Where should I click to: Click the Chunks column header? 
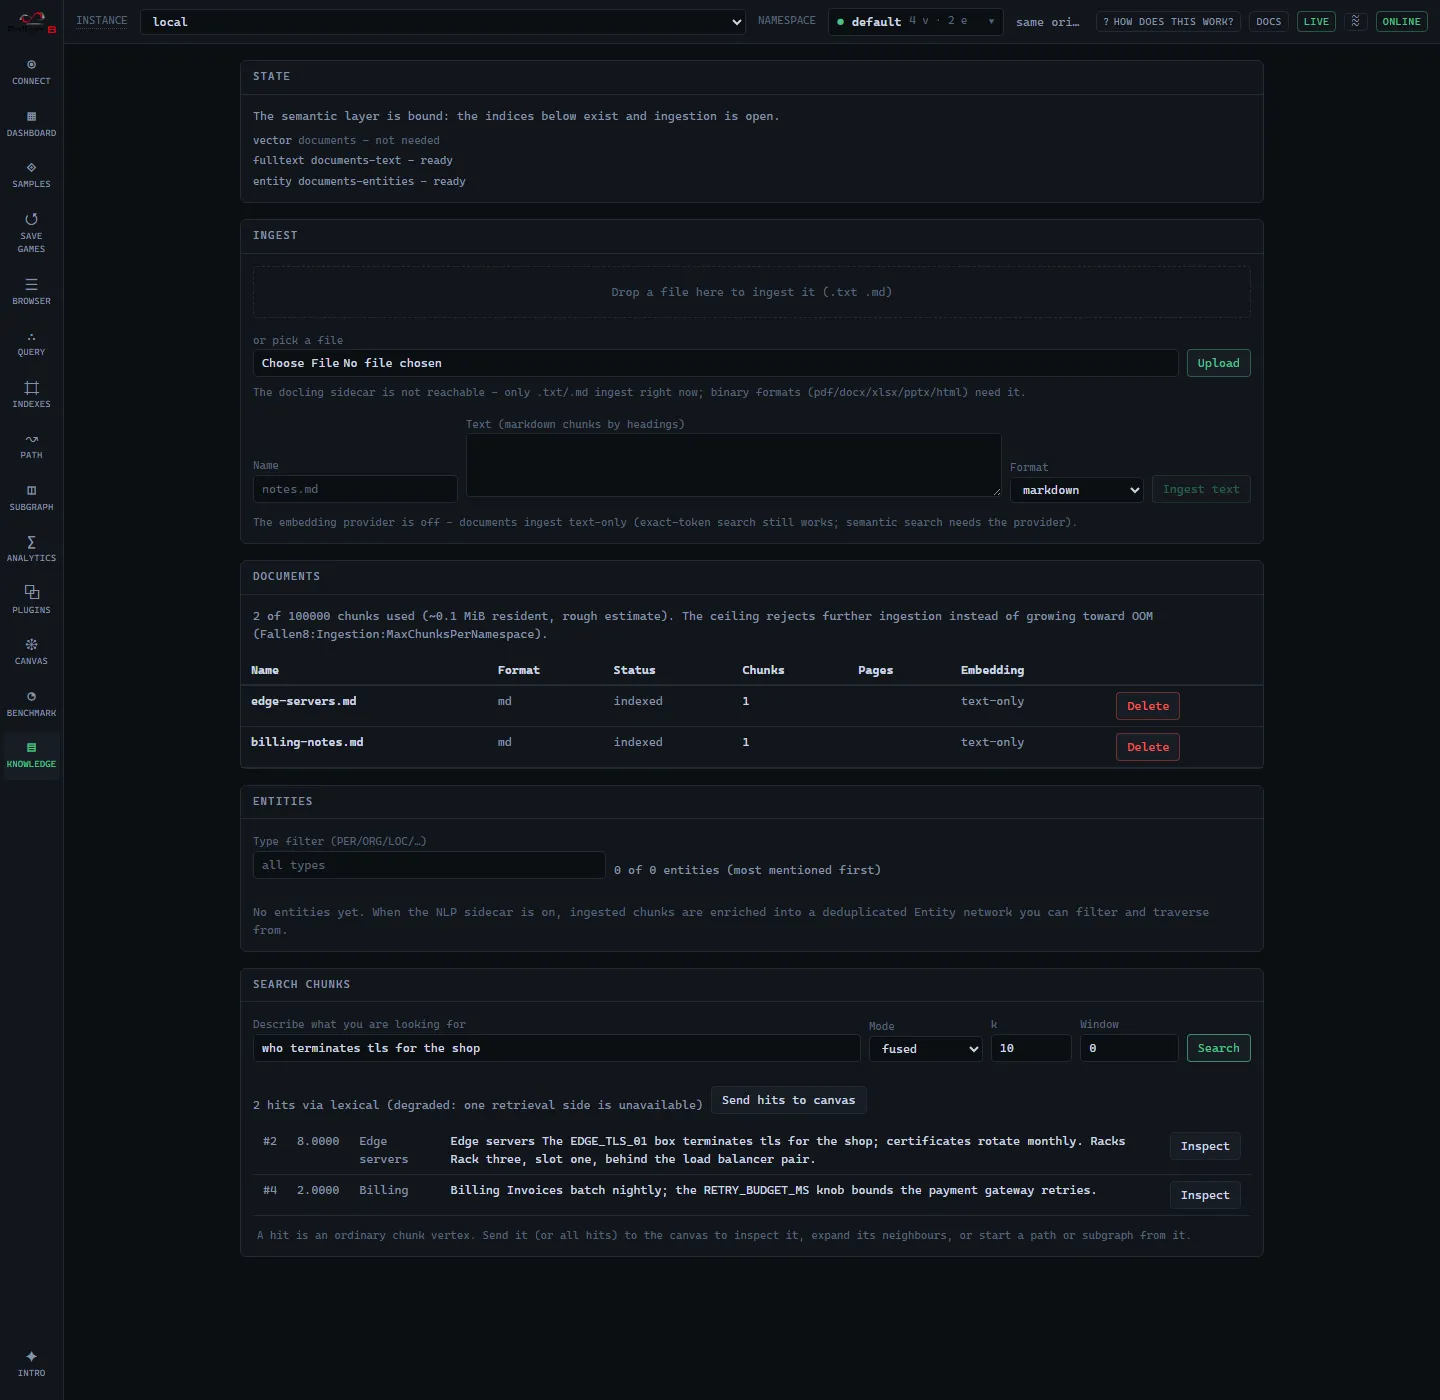tap(763, 670)
